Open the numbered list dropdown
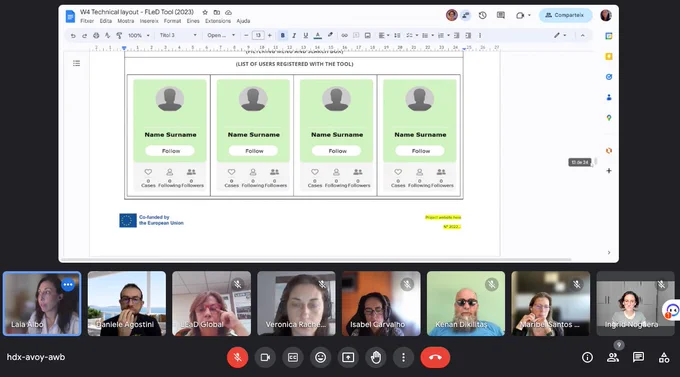Screen dimensions: 680x377 click(x=443, y=36)
